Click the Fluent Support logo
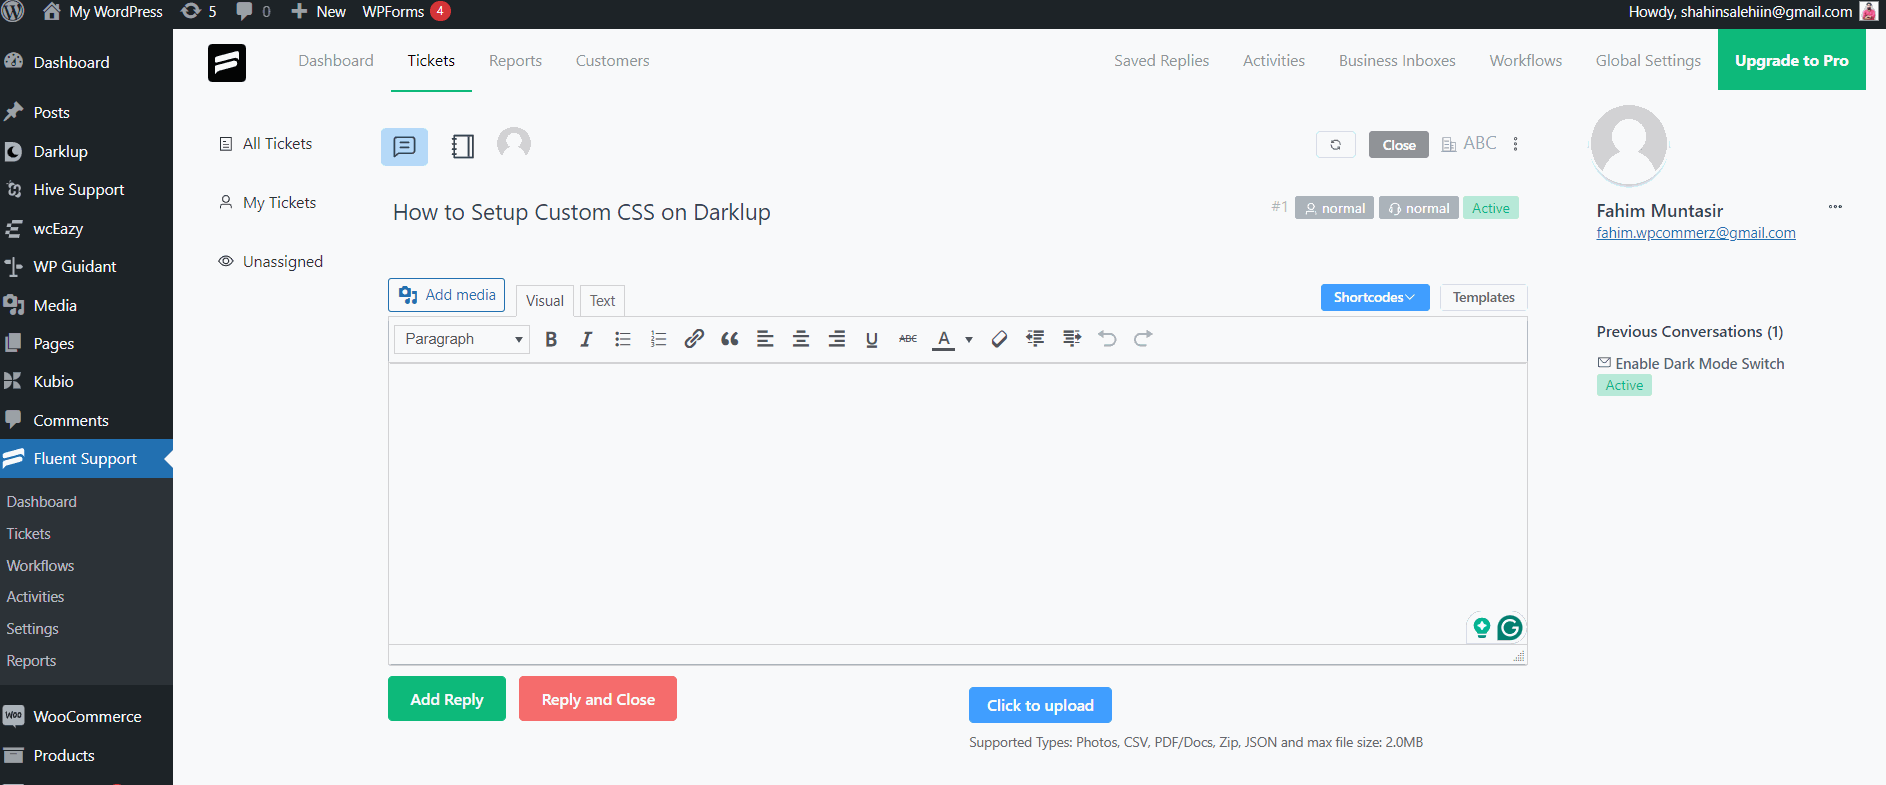This screenshot has width=1886, height=785. pos(227,63)
